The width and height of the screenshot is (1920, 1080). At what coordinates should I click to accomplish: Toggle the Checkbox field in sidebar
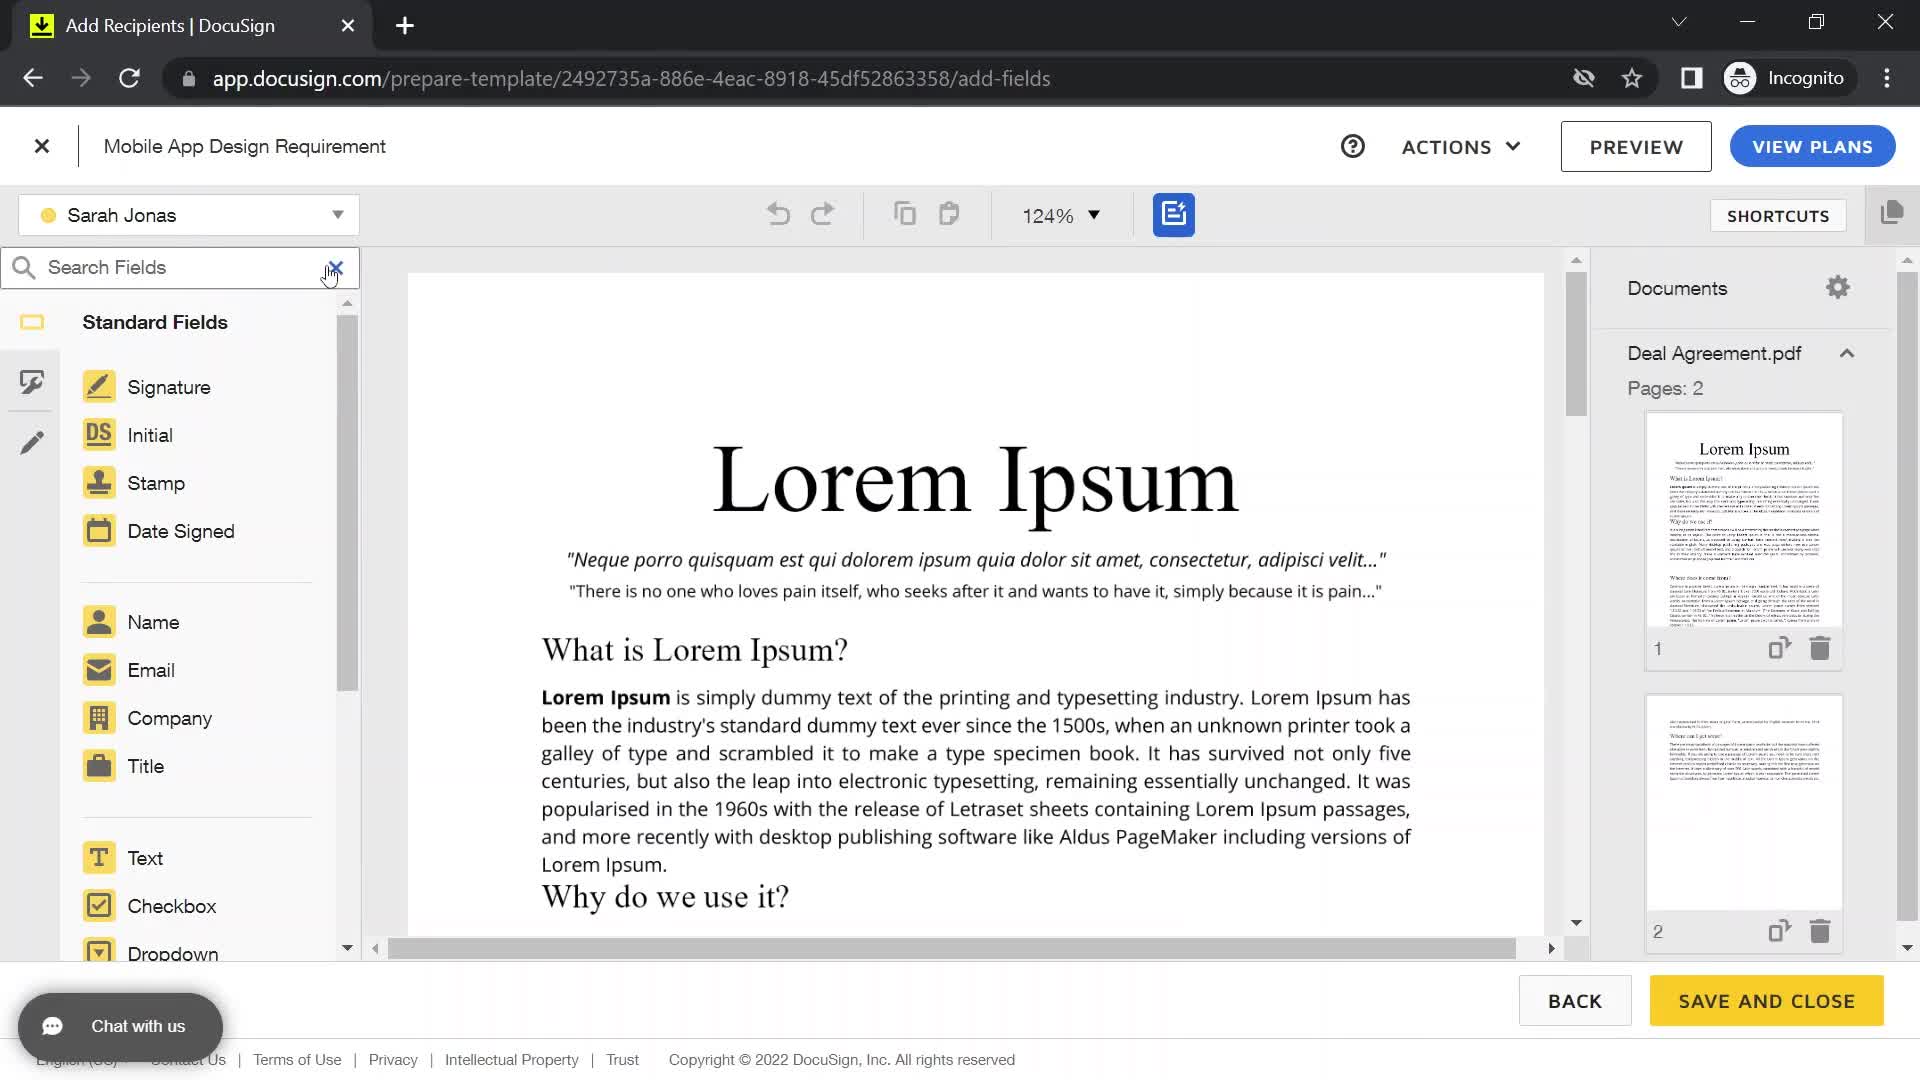[x=171, y=906]
